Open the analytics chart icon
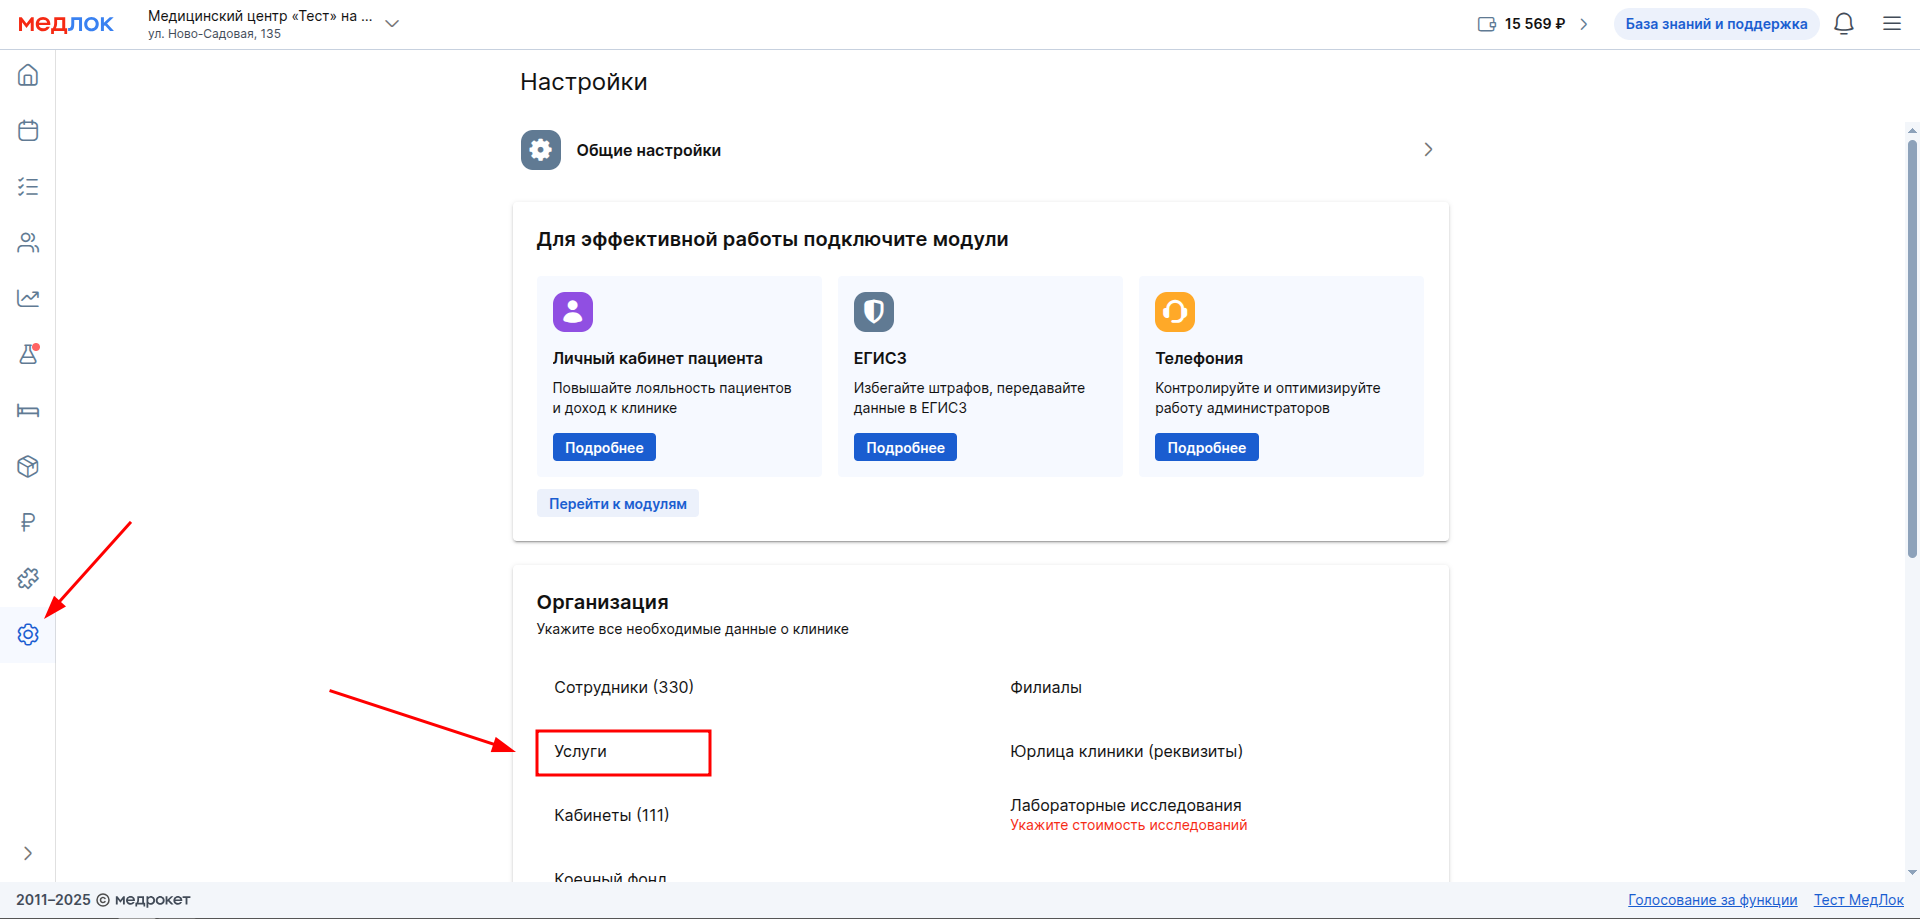 (x=28, y=298)
